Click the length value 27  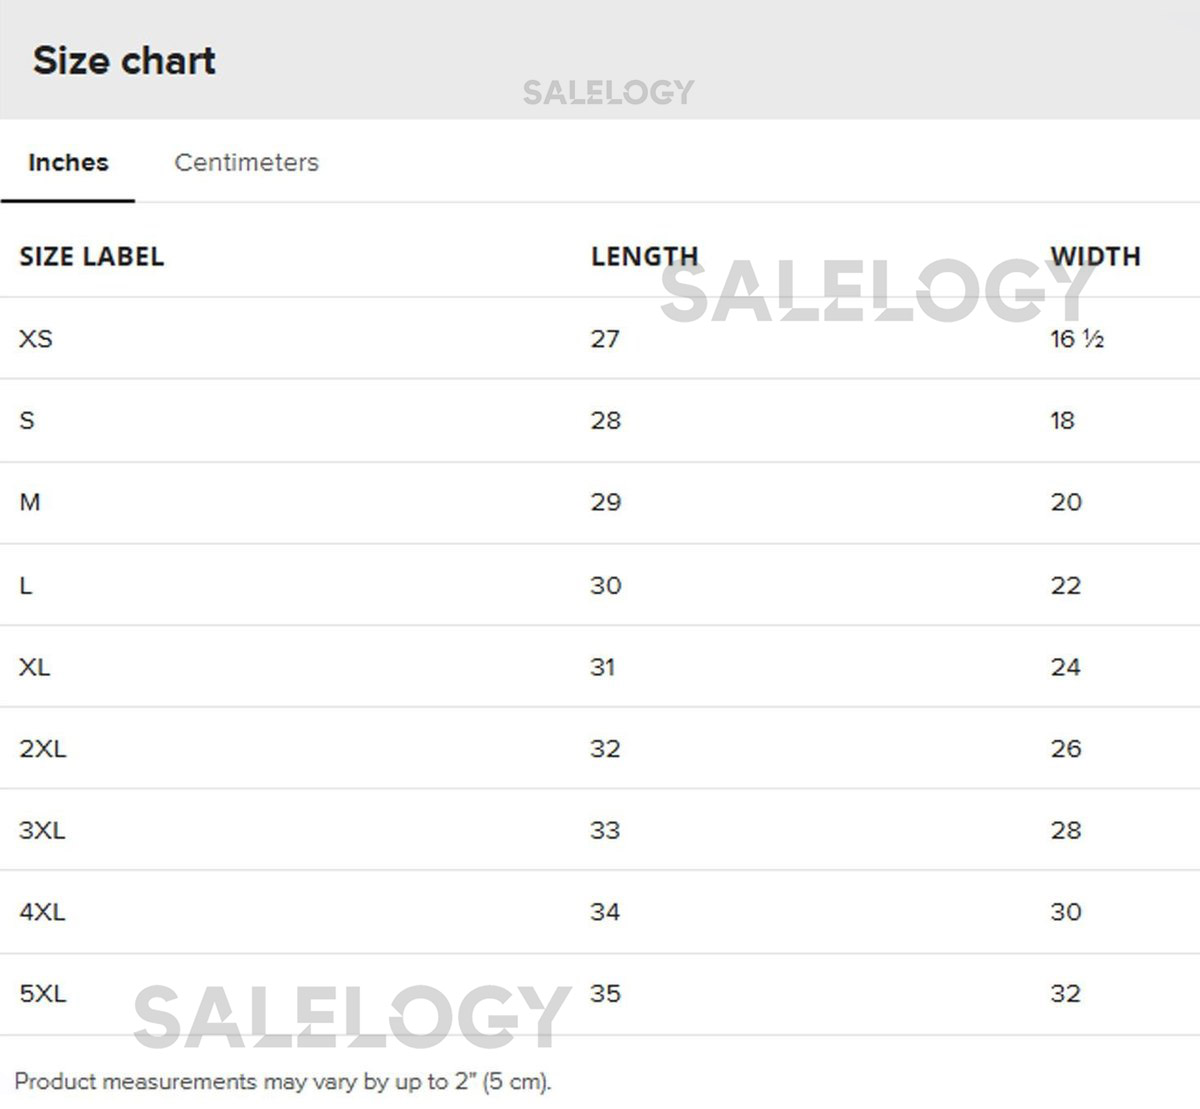click(605, 339)
